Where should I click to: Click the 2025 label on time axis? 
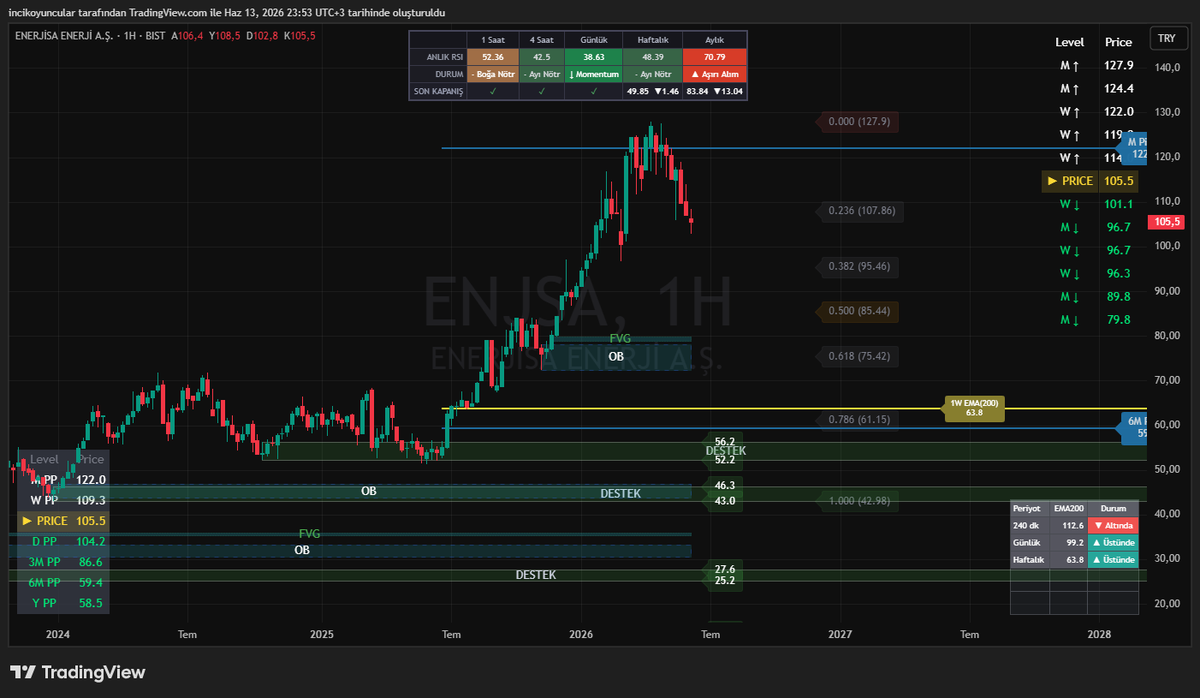coord(322,634)
